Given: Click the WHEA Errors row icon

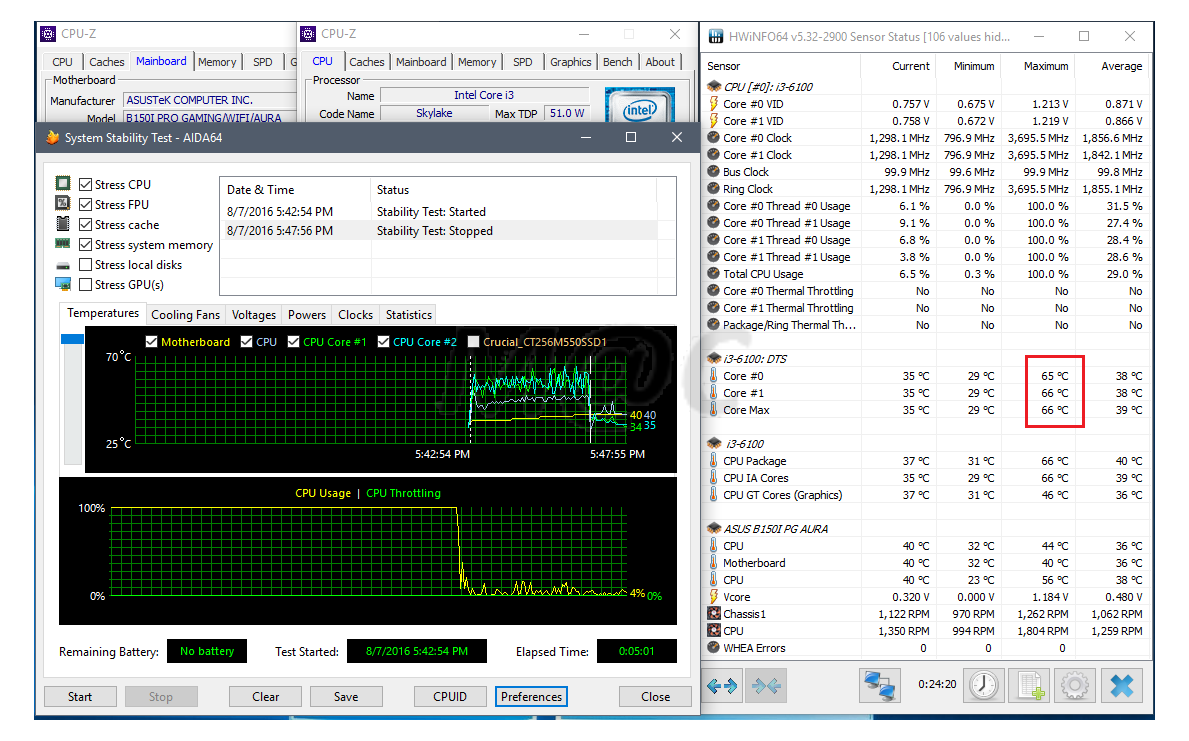Looking at the screenshot, I should (714, 647).
